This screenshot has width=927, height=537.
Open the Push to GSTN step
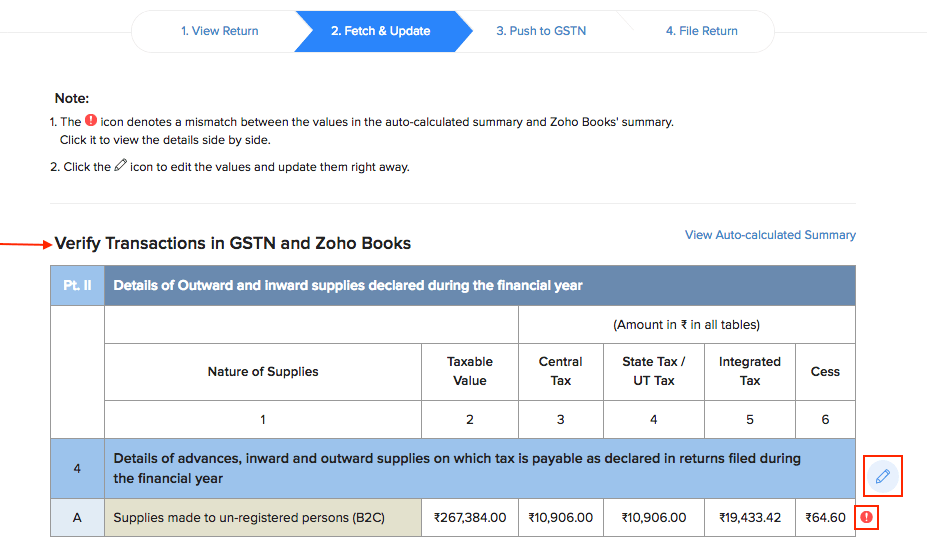tap(541, 31)
